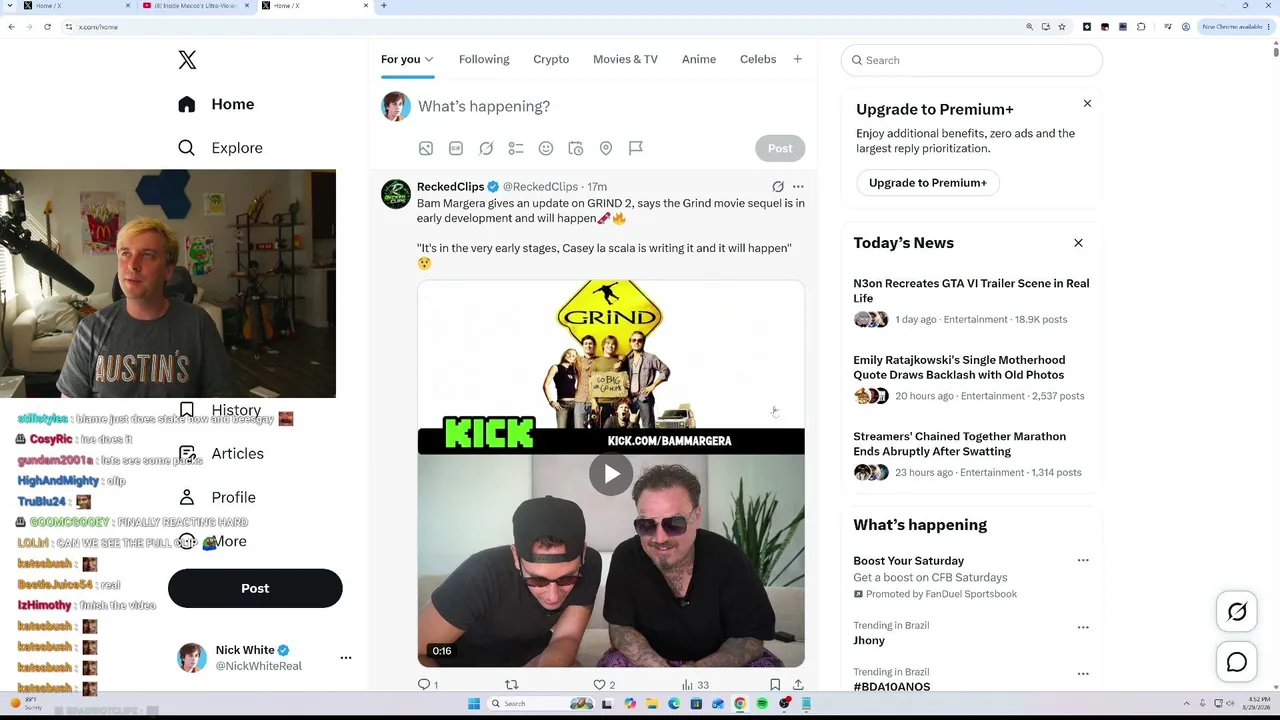
Task: Dismiss the Upgrade to Premium+ card
Action: tap(1087, 104)
